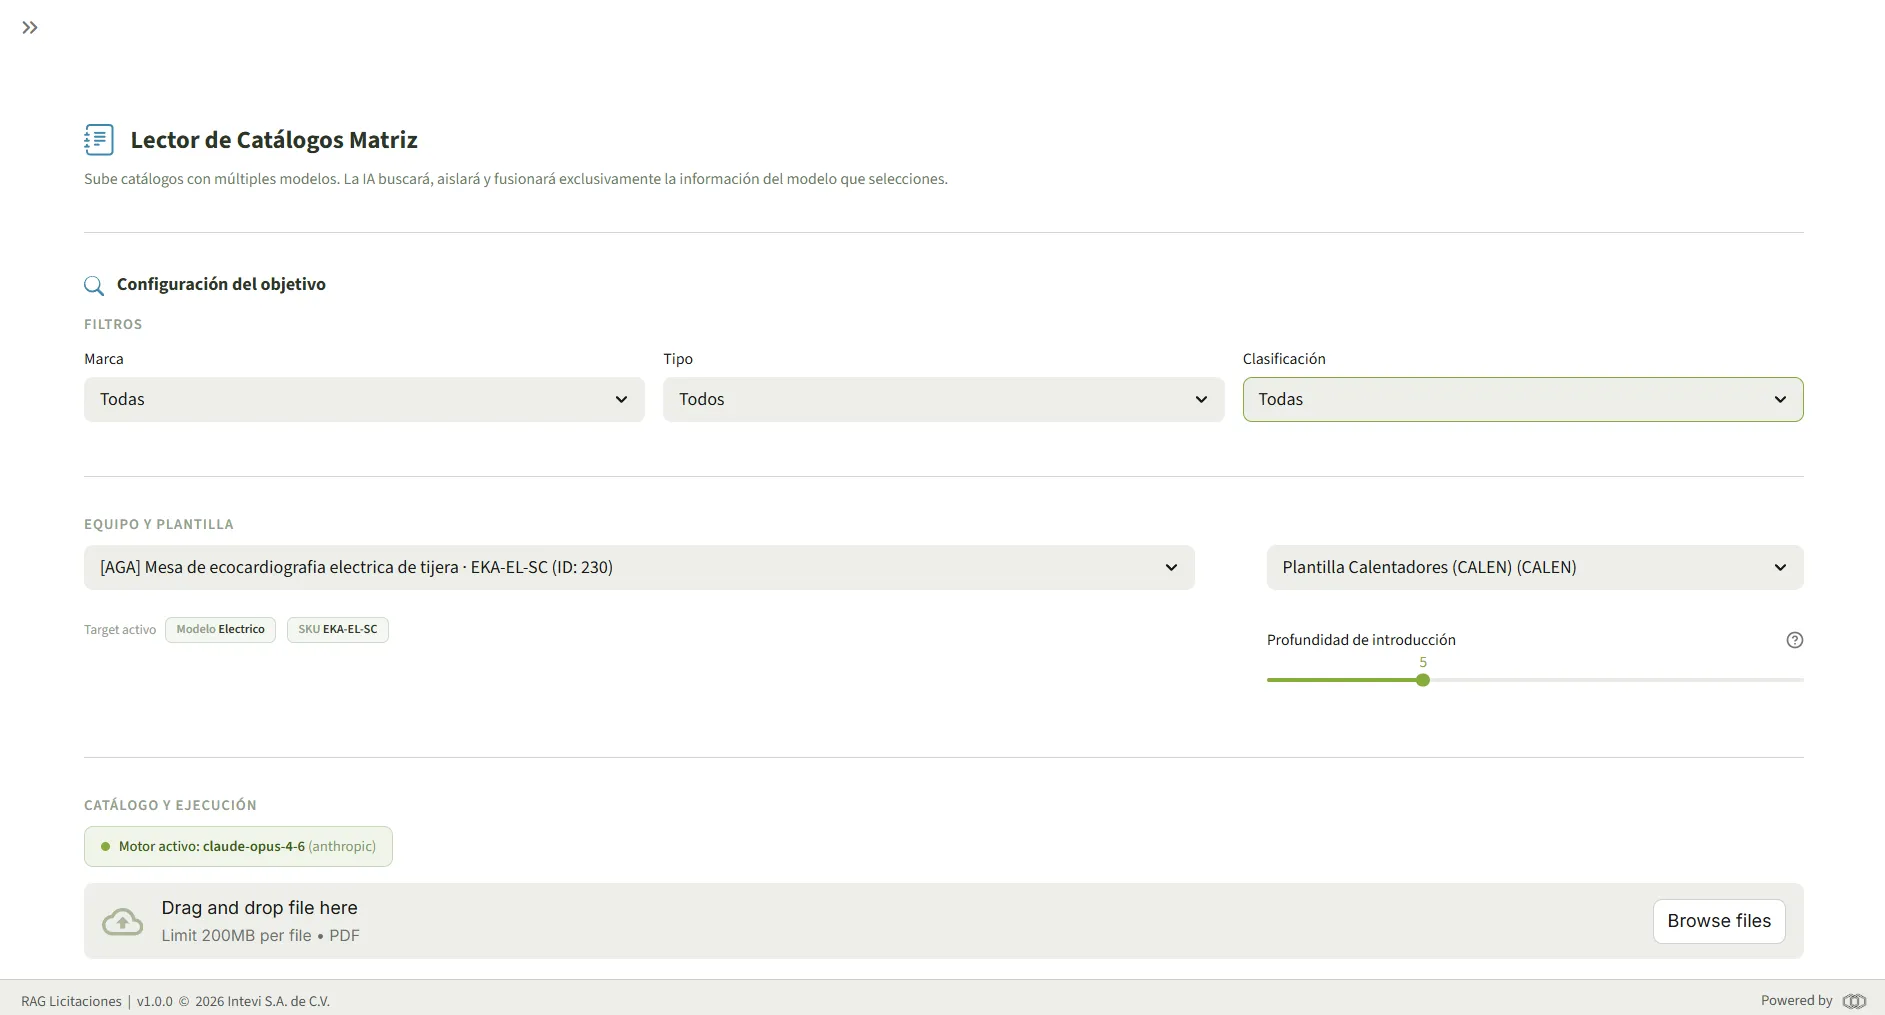The width and height of the screenshot is (1885, 1015).
Task: Click the file drop zone area
Action: click(x=944, y=921)
